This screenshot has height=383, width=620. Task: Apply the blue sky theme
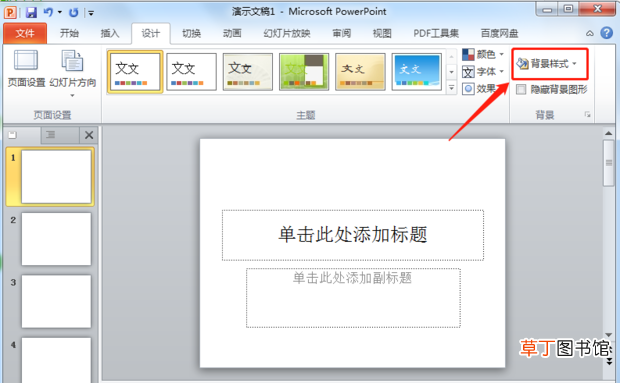click(417, 72)
